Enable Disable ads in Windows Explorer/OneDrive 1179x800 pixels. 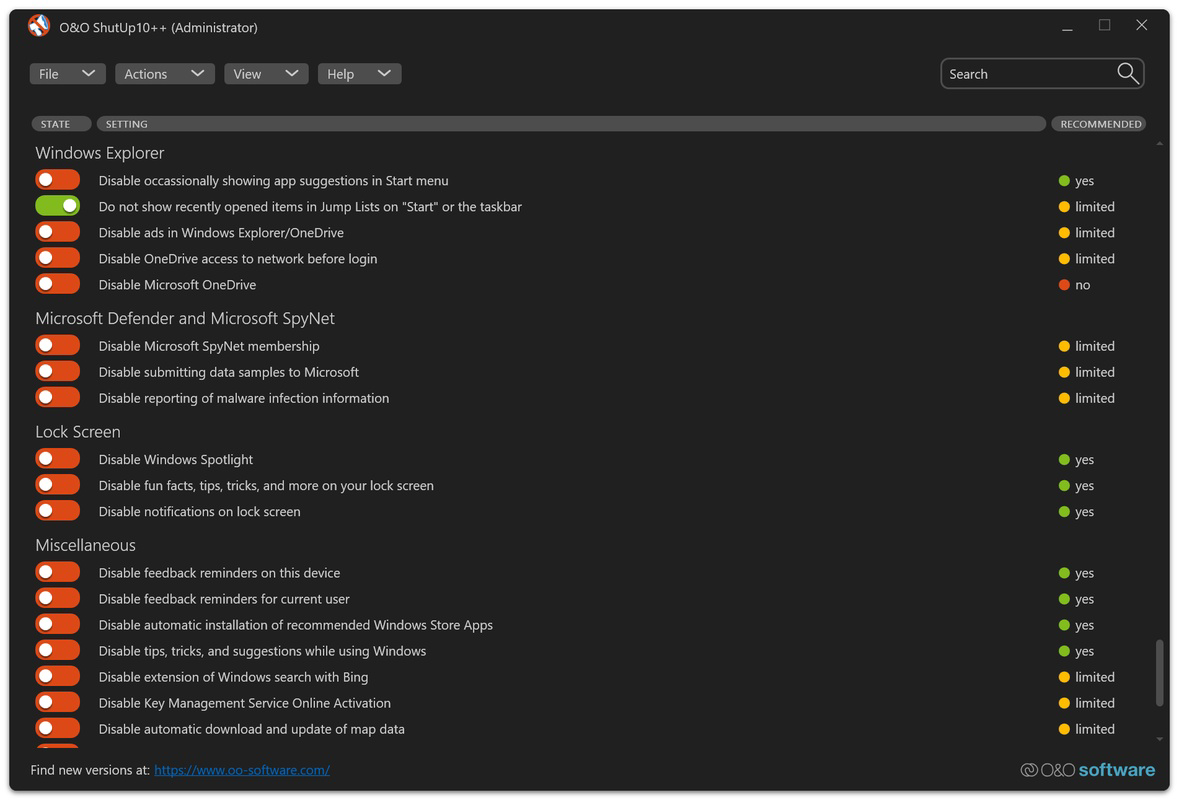tap(57, 232)
